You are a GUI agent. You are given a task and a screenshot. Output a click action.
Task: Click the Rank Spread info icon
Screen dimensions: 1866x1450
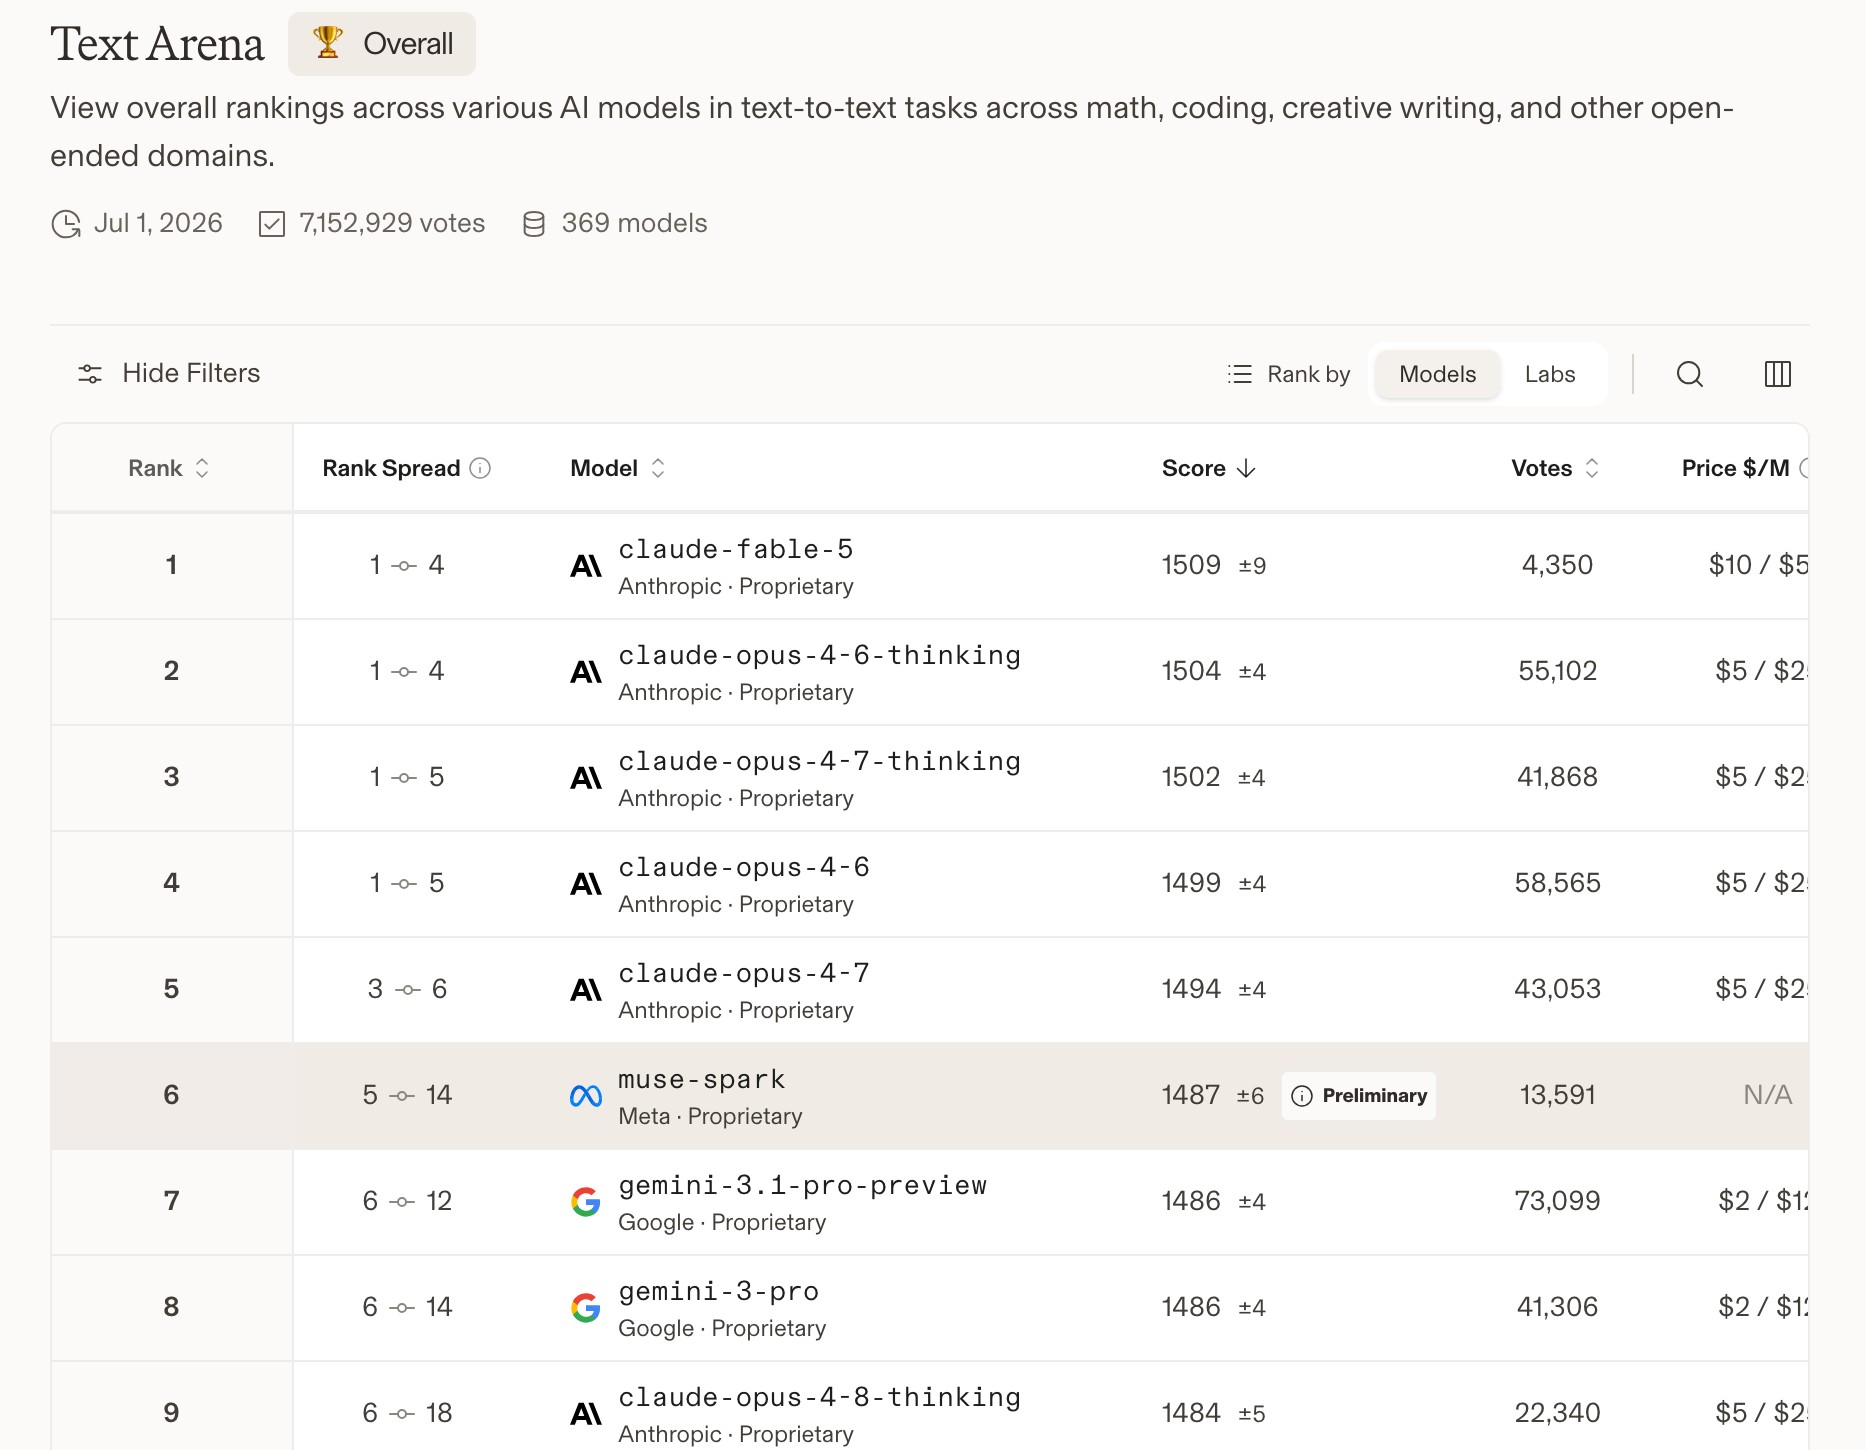[480, 468]
